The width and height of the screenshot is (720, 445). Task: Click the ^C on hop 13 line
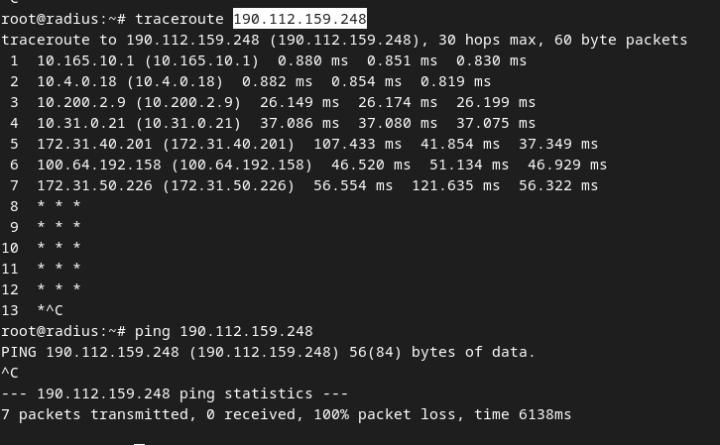point(54,310)
